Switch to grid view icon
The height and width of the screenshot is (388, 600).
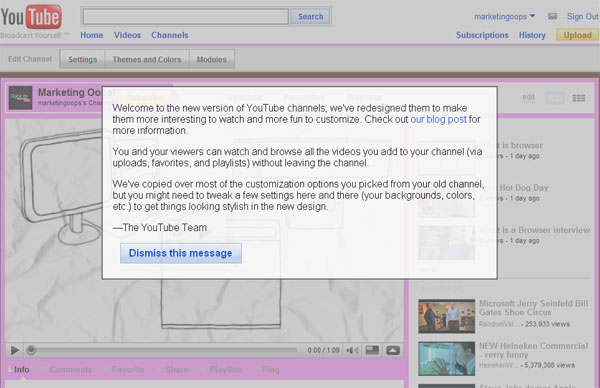pyautogui.click(x=579, y=98)
